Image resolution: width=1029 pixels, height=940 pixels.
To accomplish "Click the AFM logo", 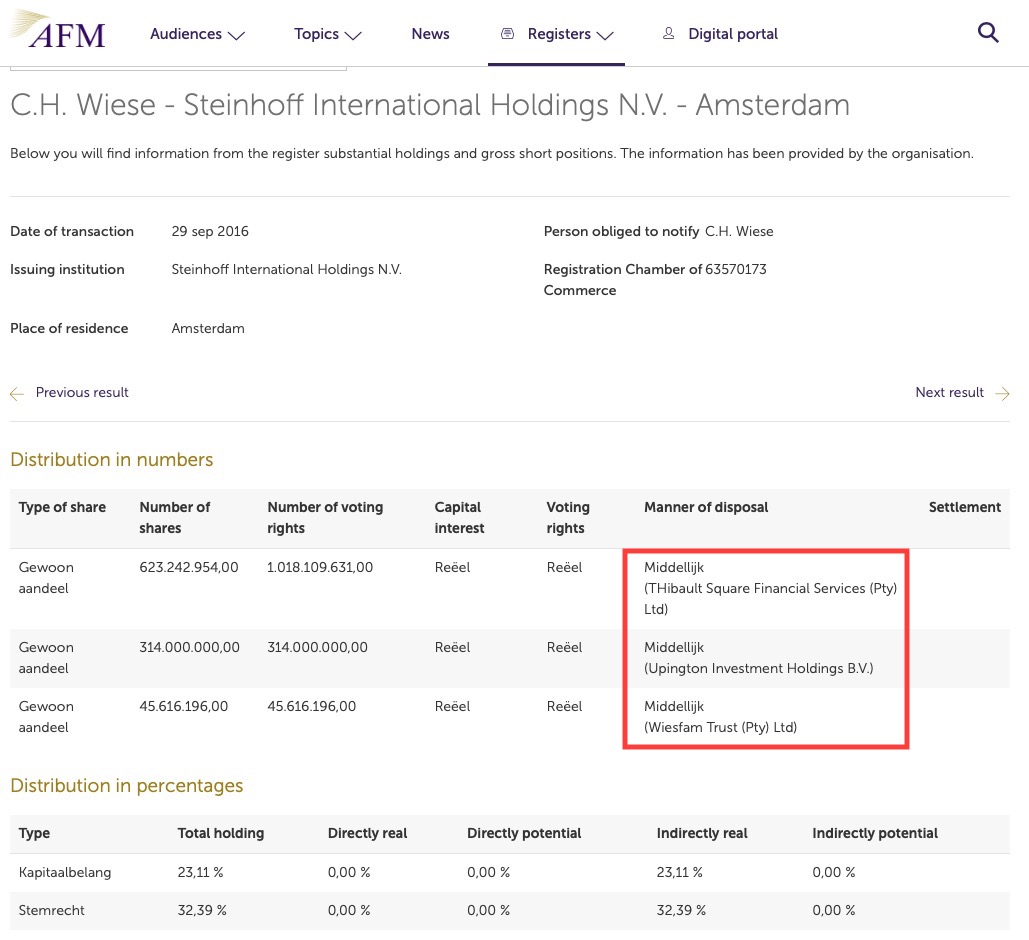I will click(x=58, y=32).
